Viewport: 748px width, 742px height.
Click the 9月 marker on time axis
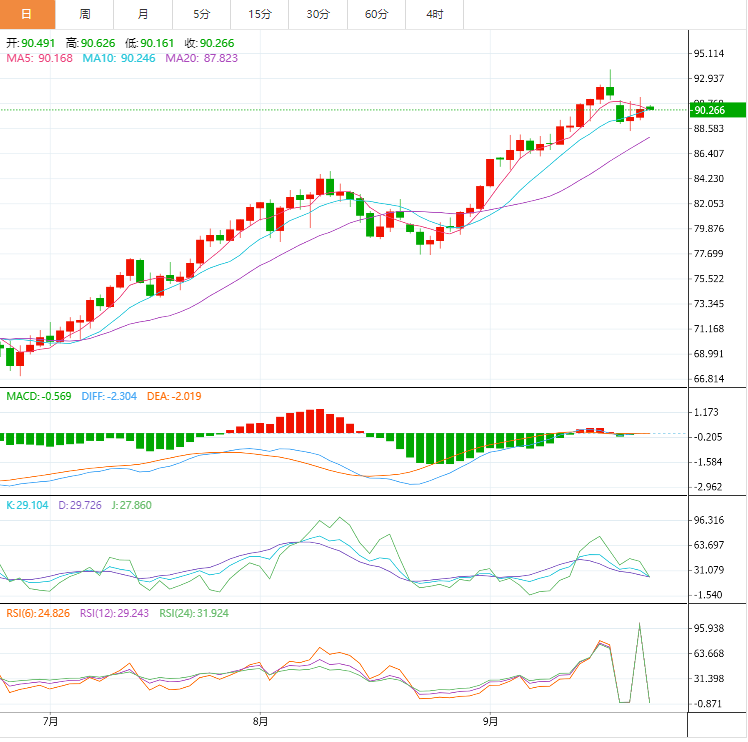[x=491, y=720]
